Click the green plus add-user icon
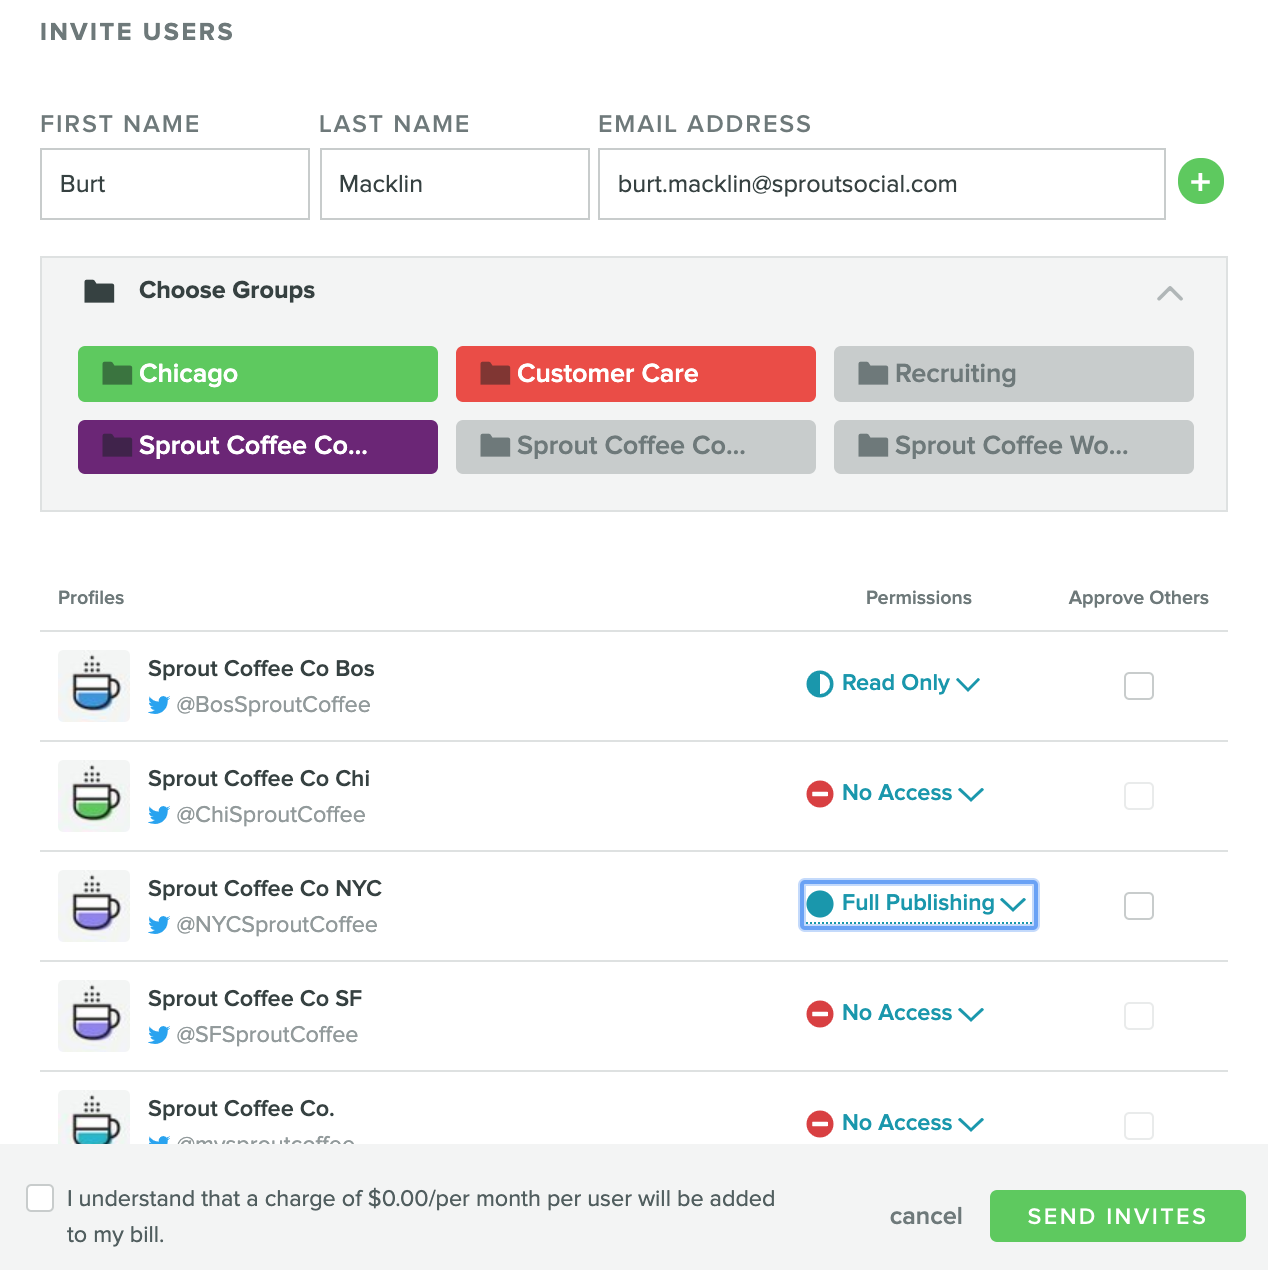The height and width of the screenshot is (1270, 1268). (1201, 182)
